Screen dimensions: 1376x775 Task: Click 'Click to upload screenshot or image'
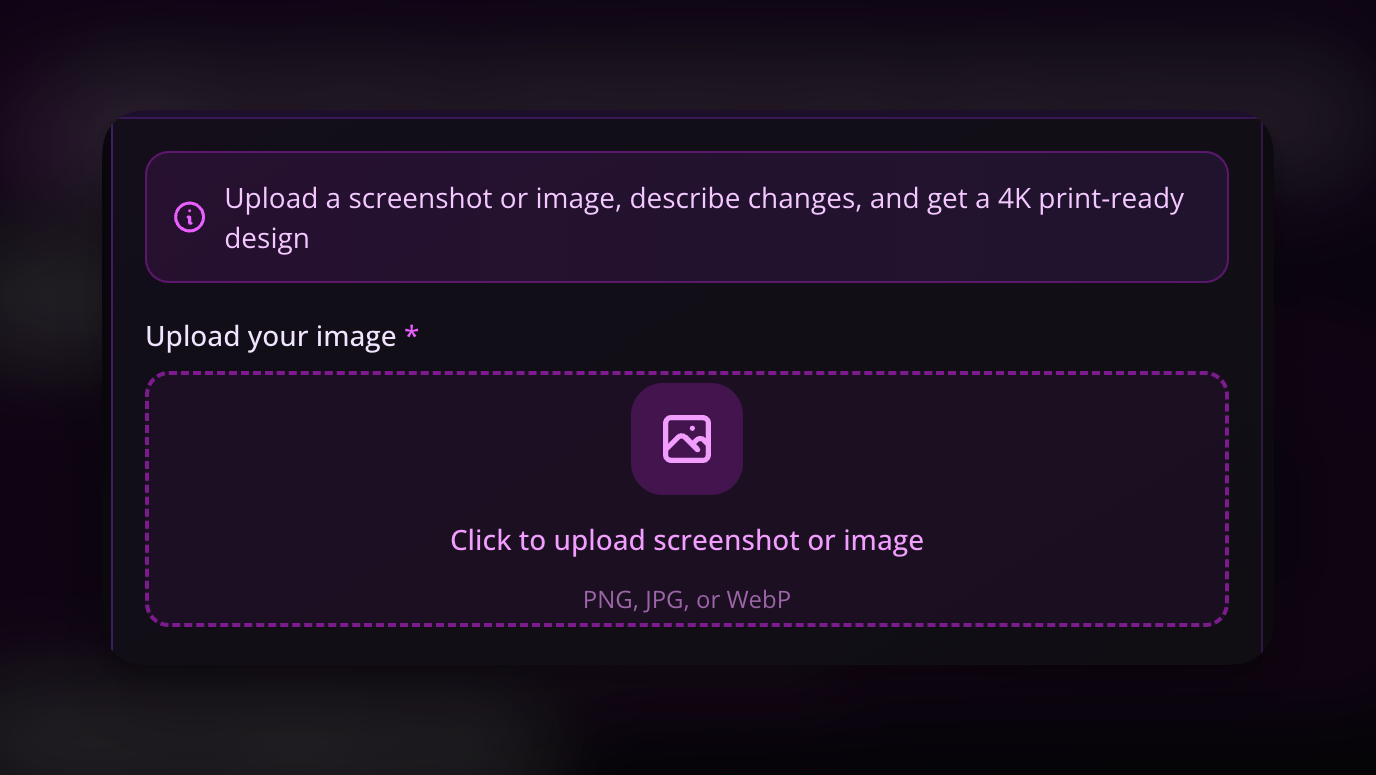pyautogui.click(x=687, y=540)
